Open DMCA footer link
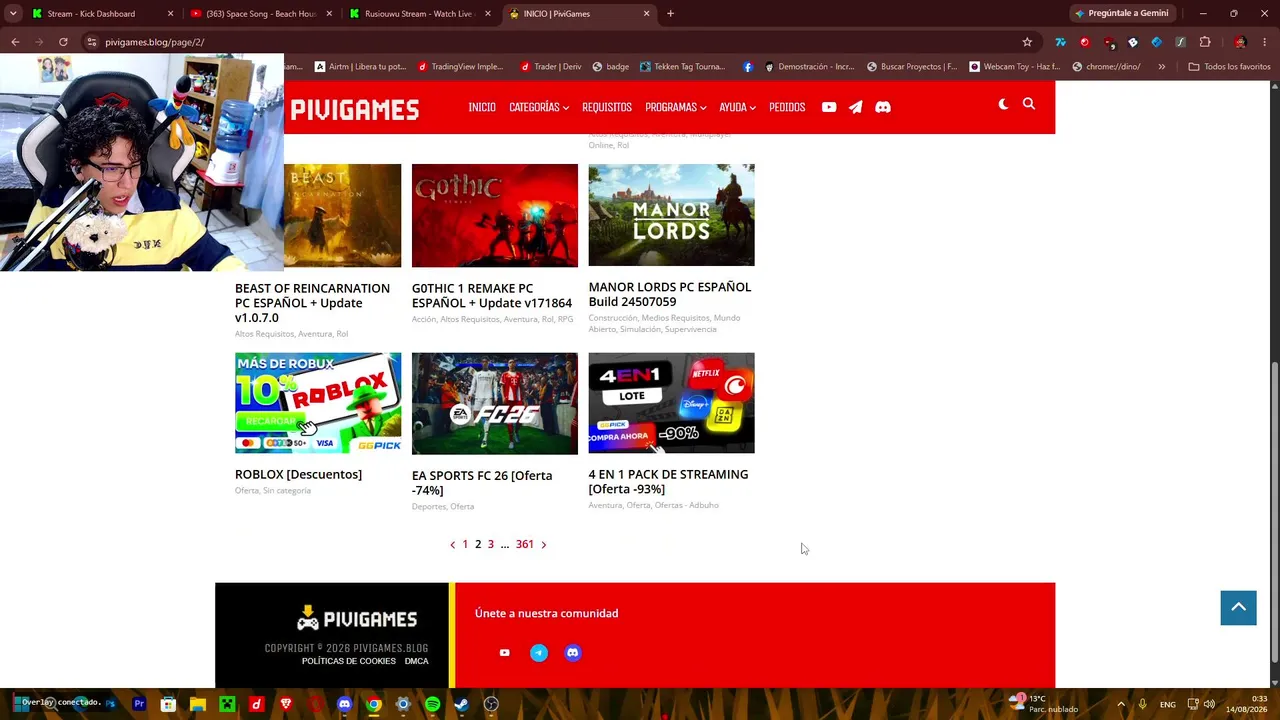1280x720 pixels. (x=417, y=661)
